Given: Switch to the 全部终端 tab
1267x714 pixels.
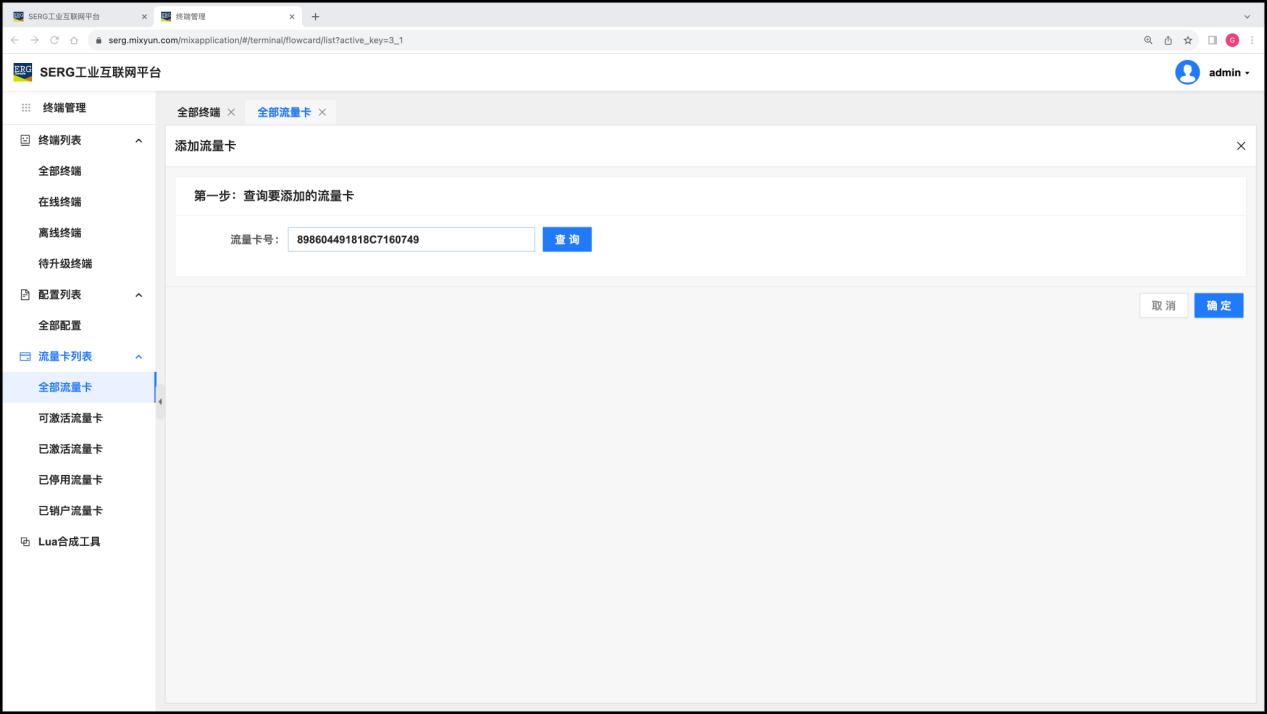Looking at the screenshot, I should click(198, 112).
